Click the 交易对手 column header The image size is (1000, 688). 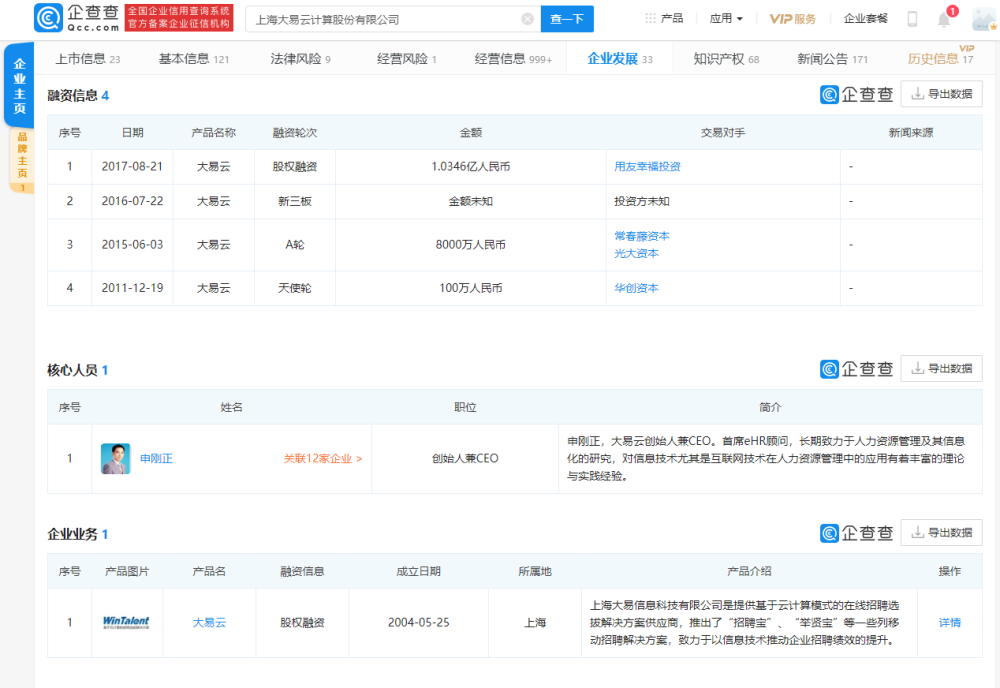pos(723,133)
